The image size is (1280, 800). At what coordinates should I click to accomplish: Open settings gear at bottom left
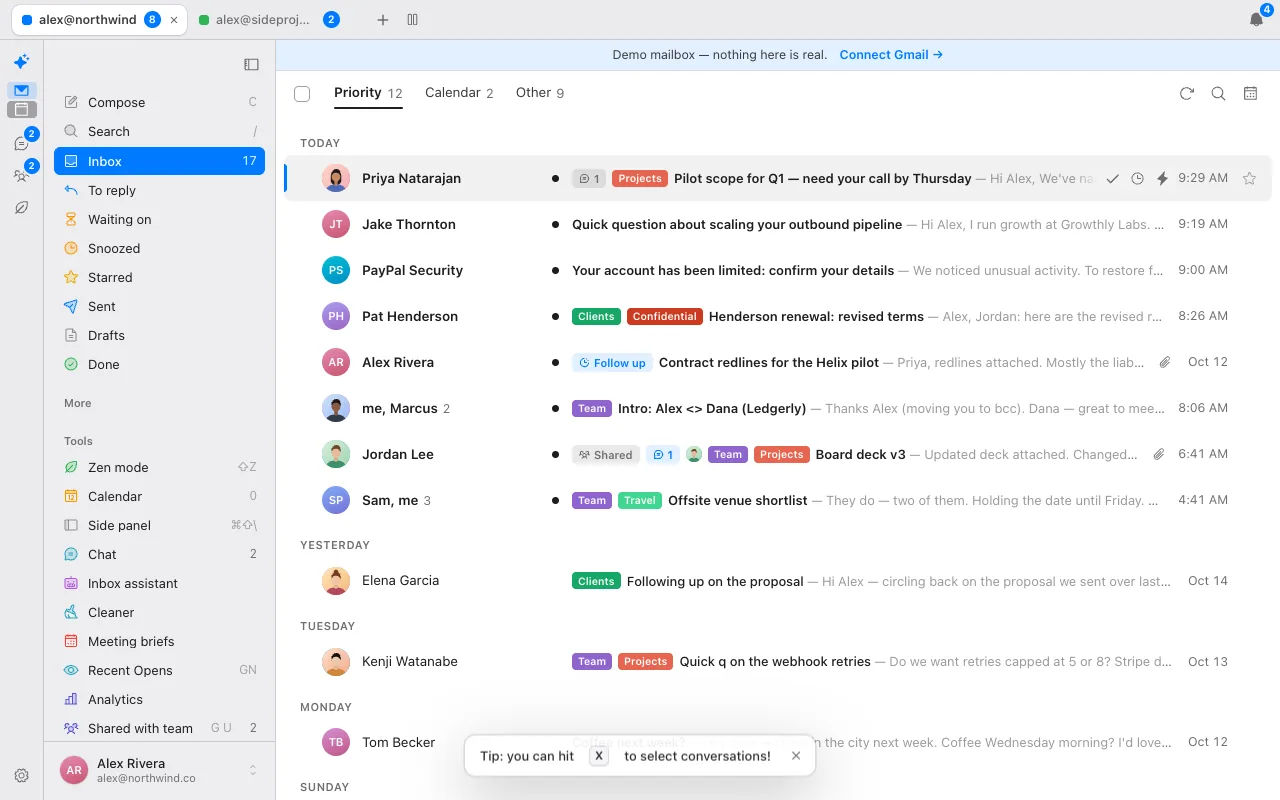click(21, 775)
